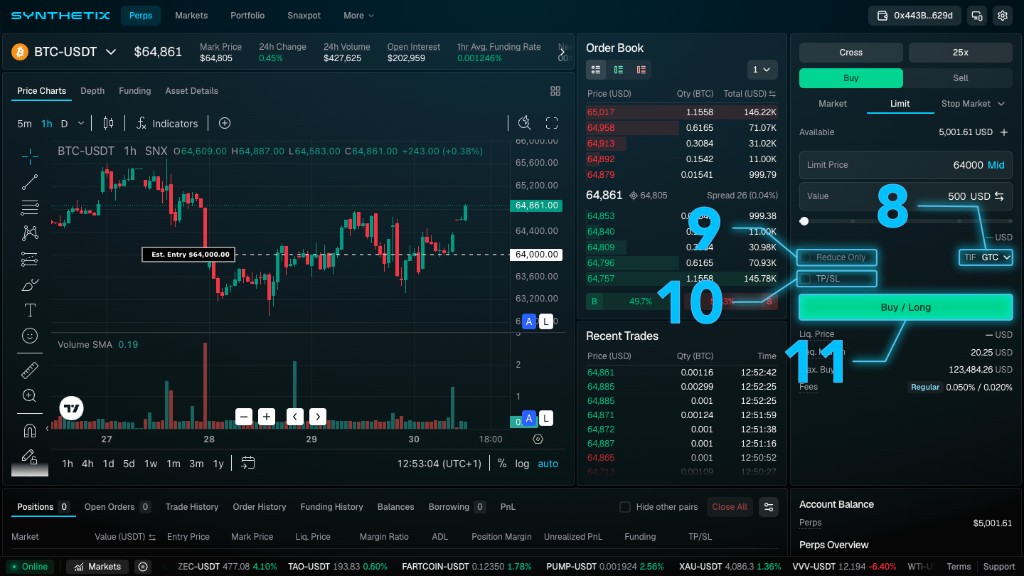Open the forecasting and measurement tools
Viewport: 1024px width, 576px height.
click(x=29, y=259)
